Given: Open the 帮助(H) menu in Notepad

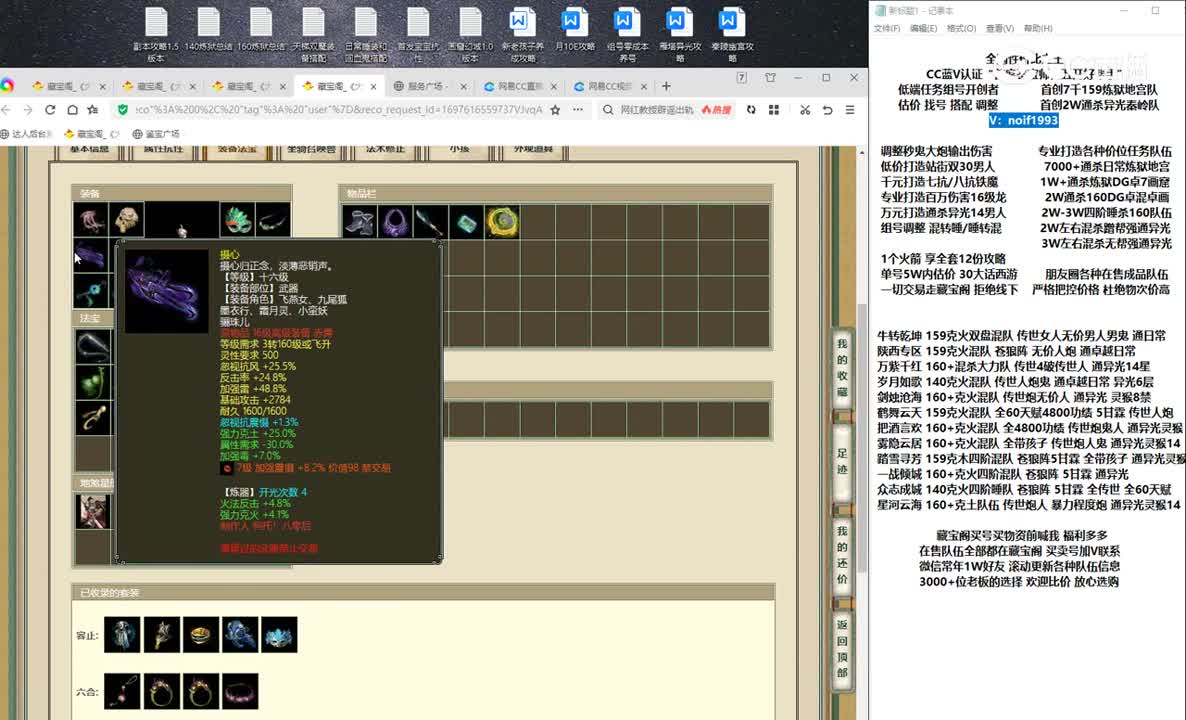Looking at the screenshot, I should (1038, 28).
